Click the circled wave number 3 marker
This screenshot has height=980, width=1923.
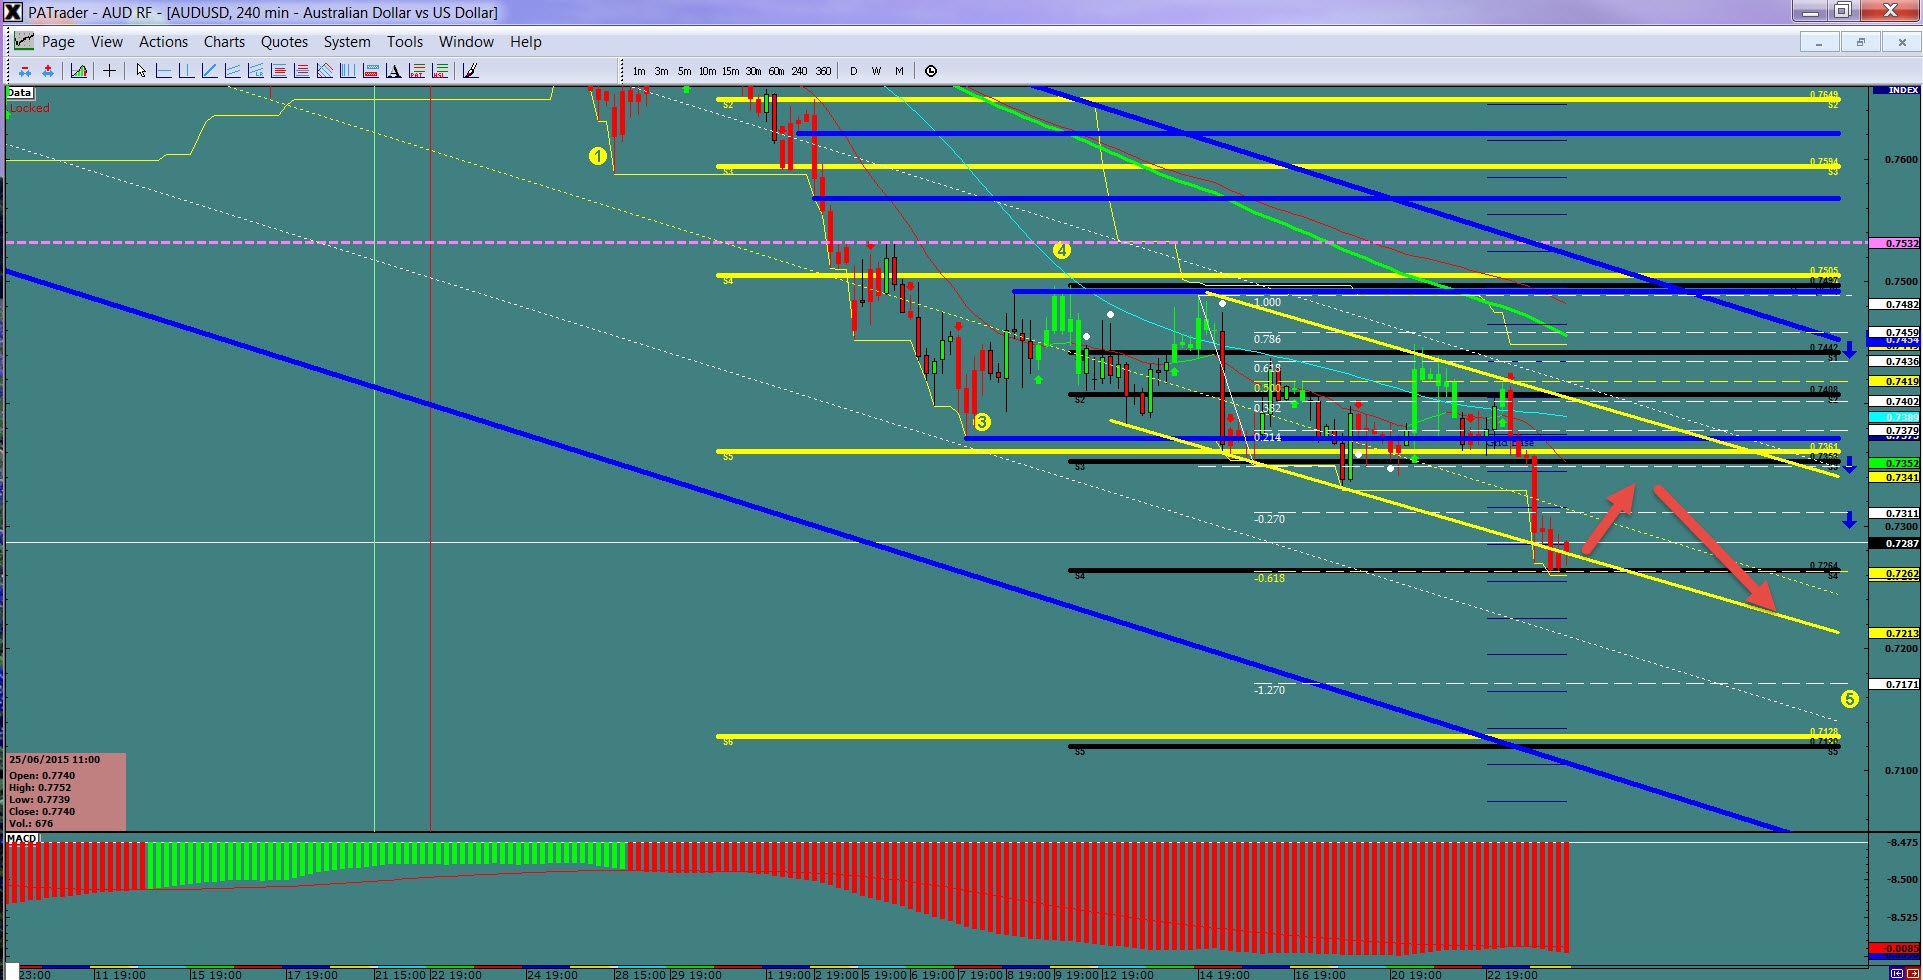[x=982, y=422]
